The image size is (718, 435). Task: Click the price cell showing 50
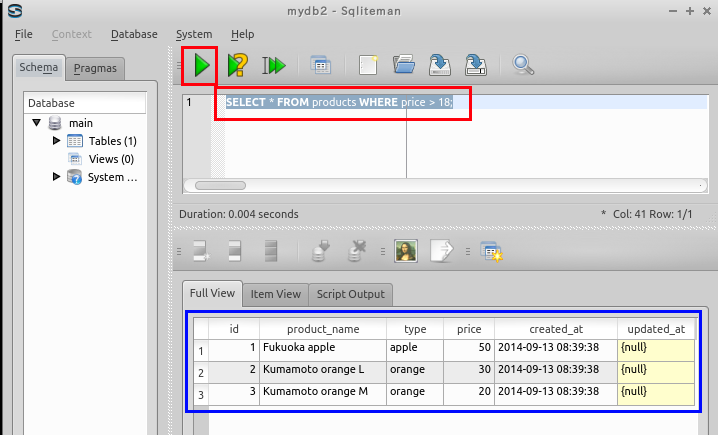(469, 350)
